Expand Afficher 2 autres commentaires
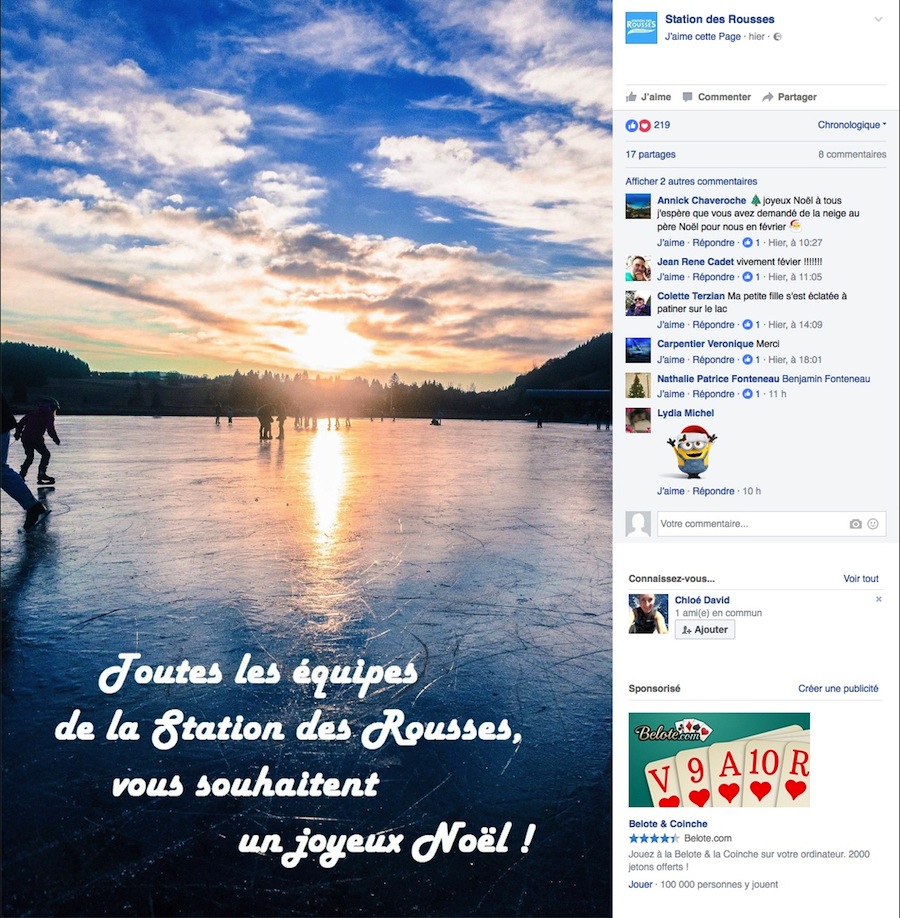900x918 pixels. coord(691,181)
